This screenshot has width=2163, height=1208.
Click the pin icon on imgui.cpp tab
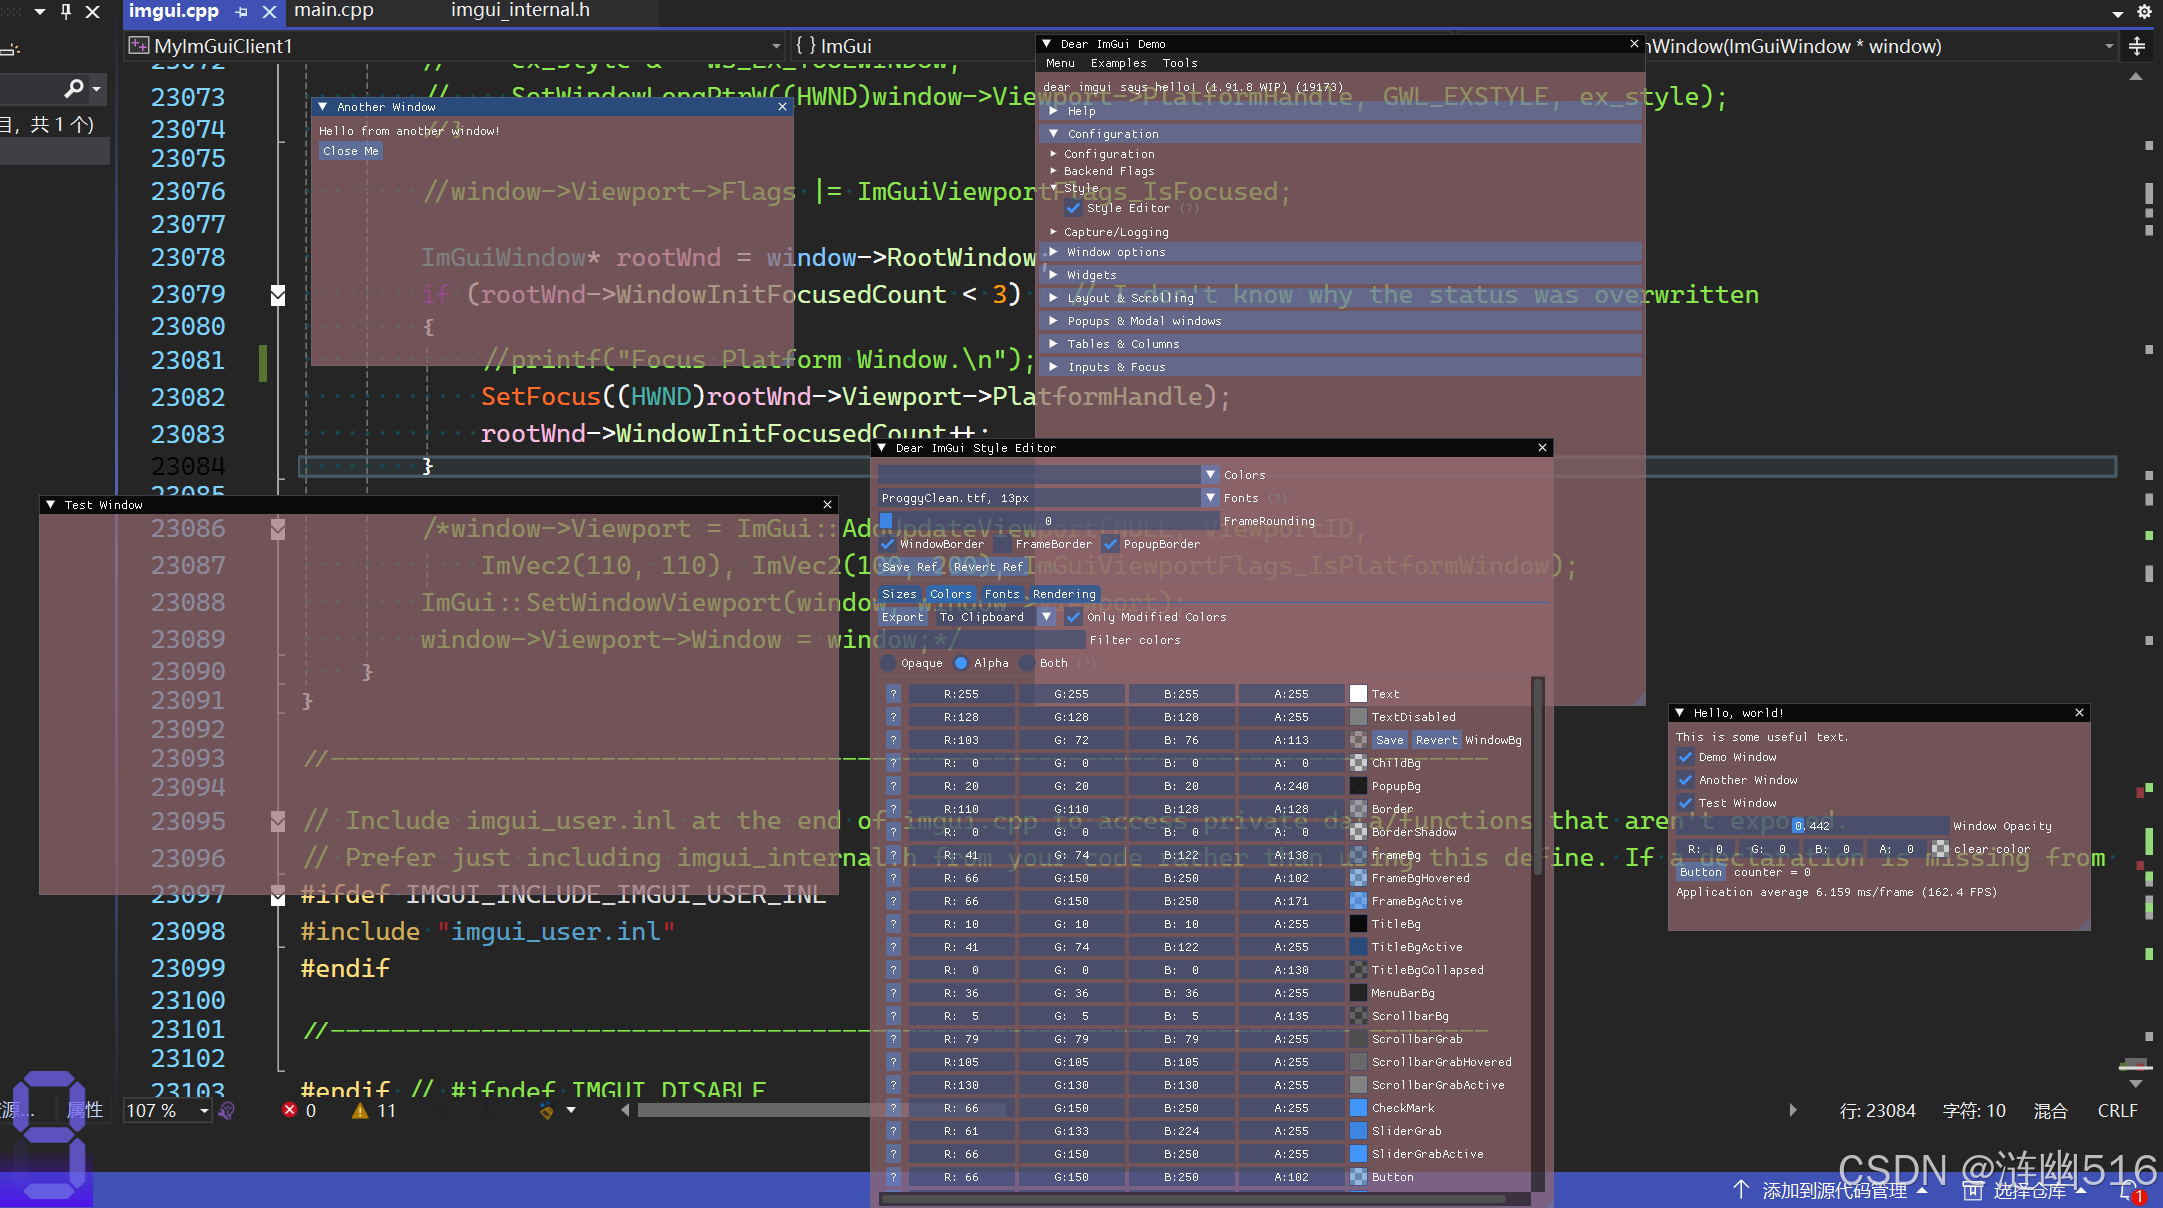click(241, 12)
